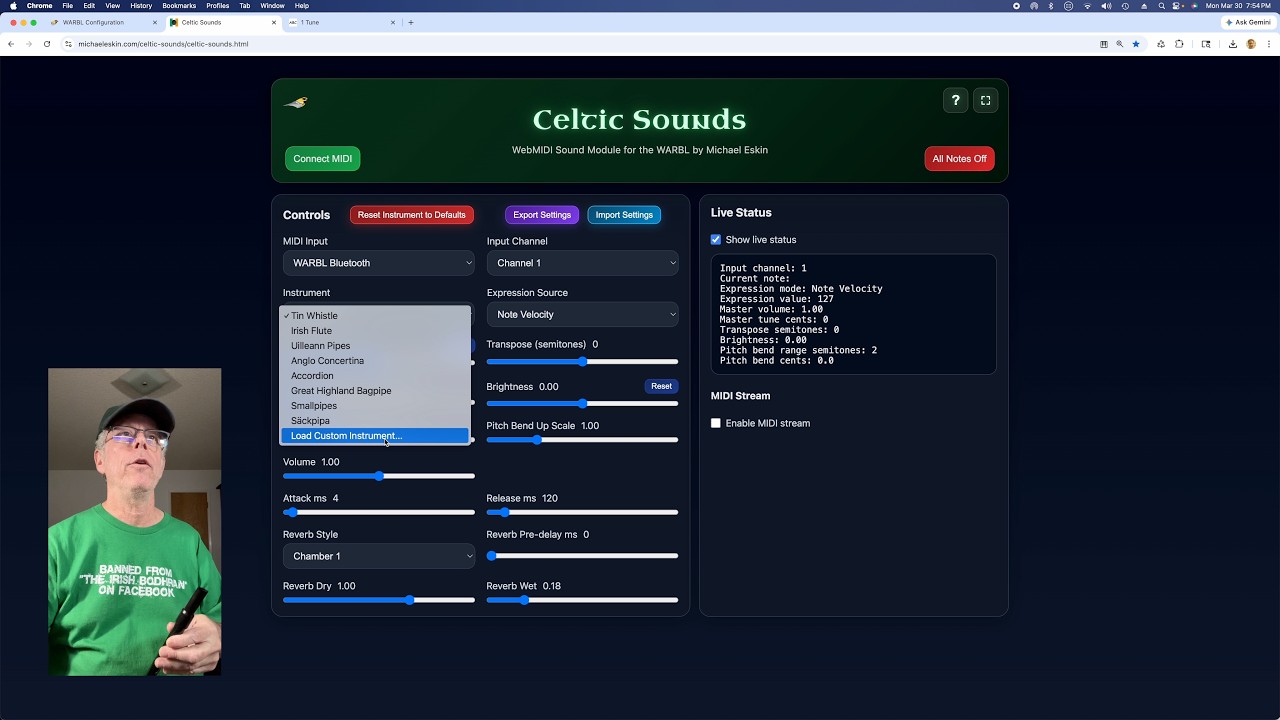This screenshot has height=720, width=1280.
Task: Open the Chrome extensions puzzle icon
Action: (1179, 44)
